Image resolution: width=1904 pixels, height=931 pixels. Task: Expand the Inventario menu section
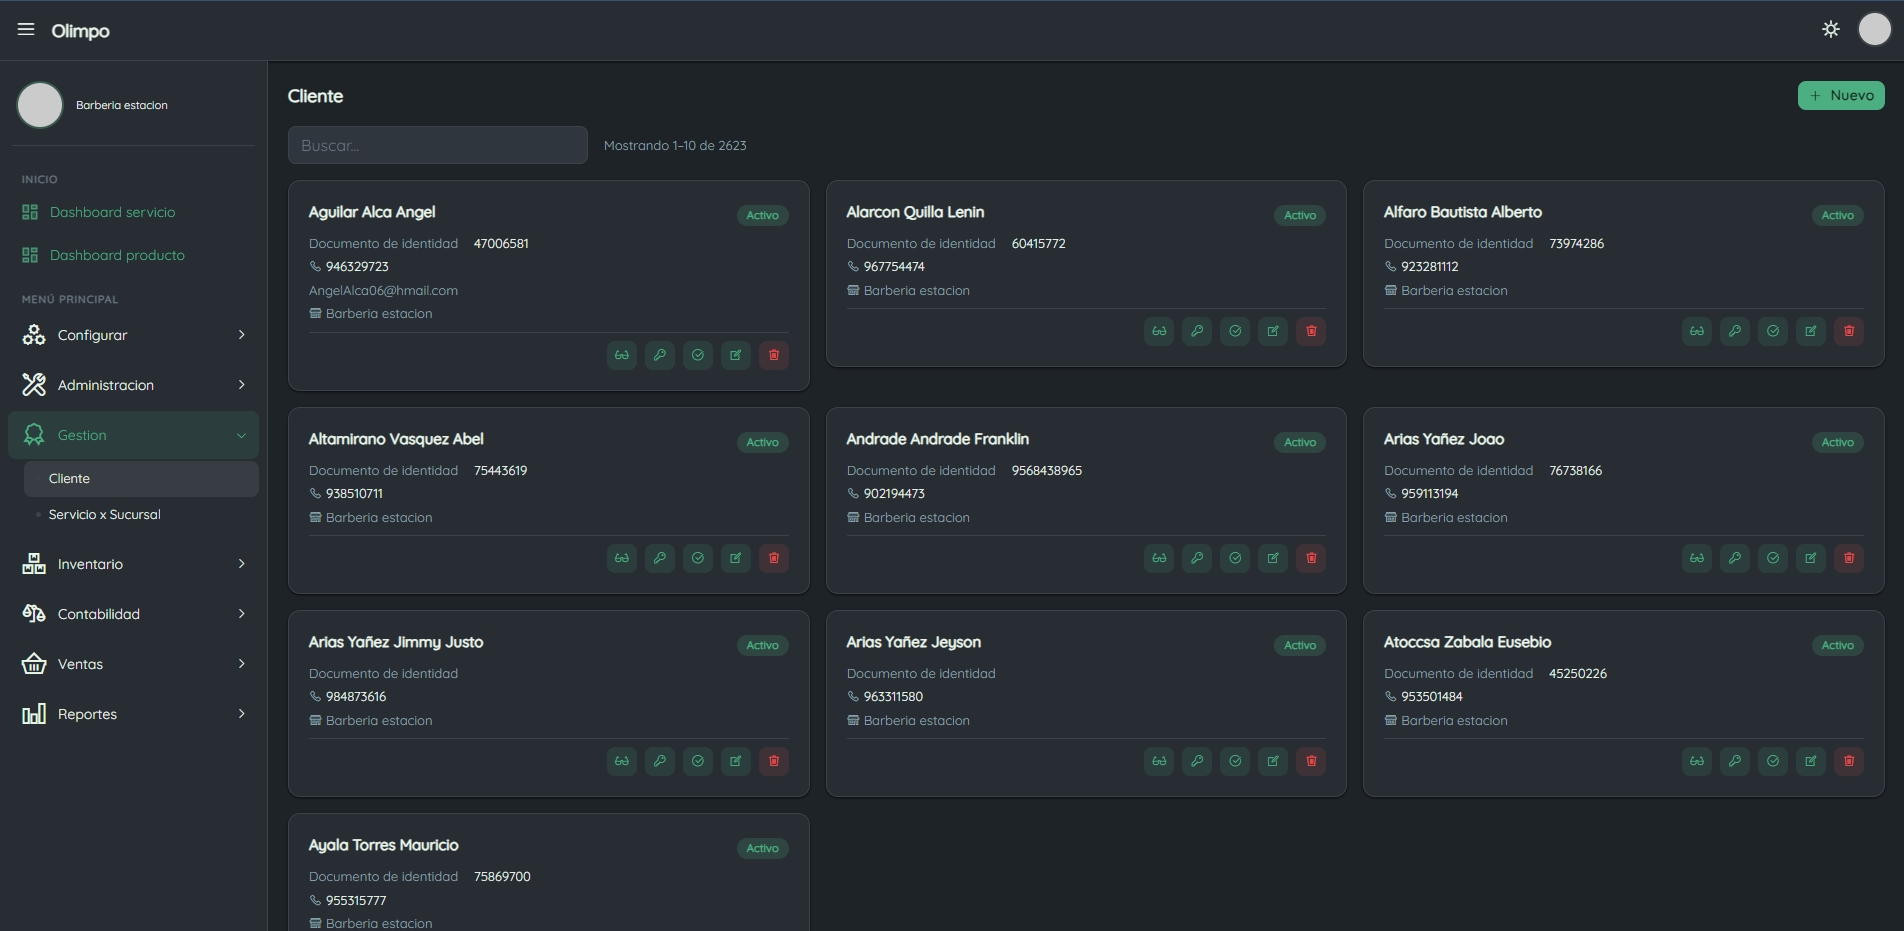133,564
